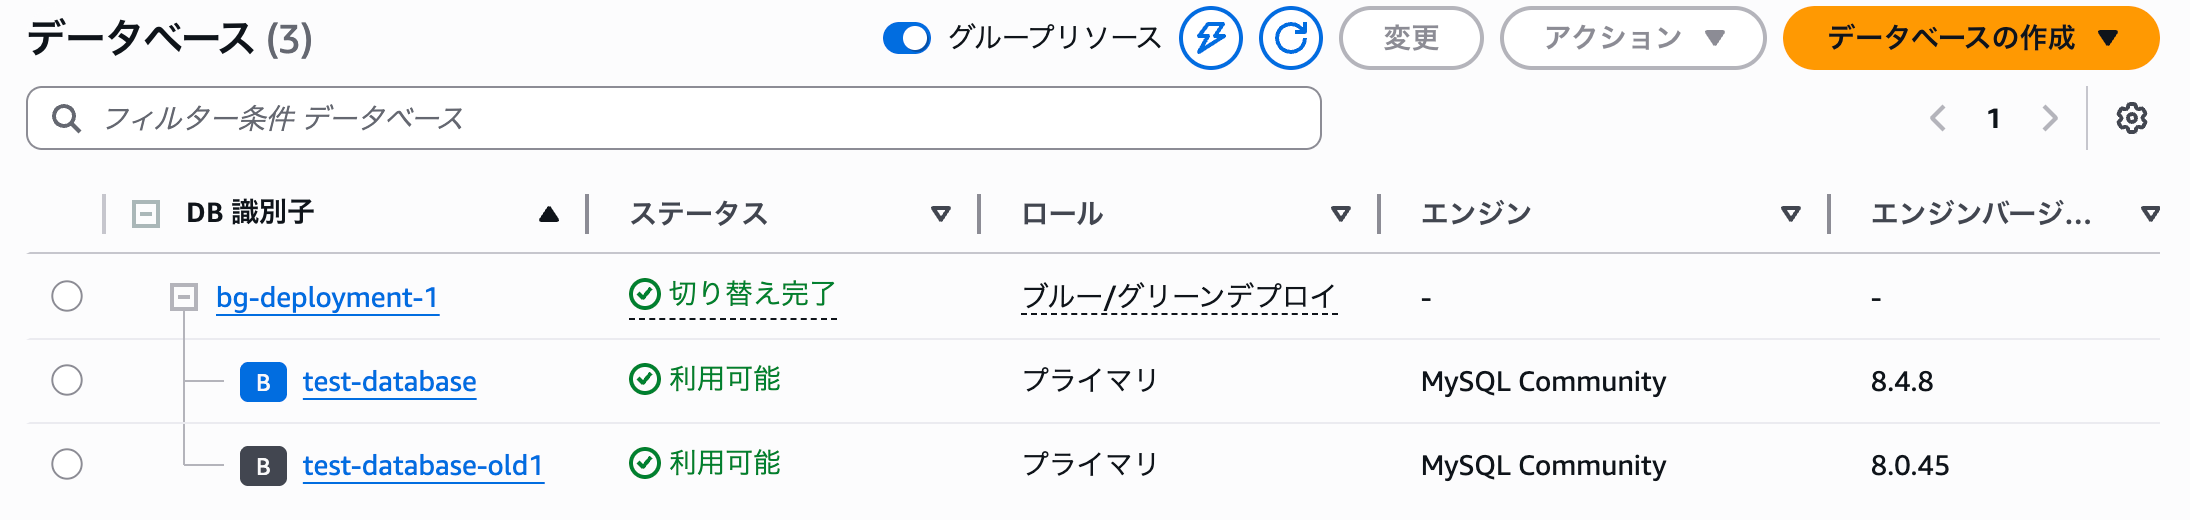The image size is (2190, 520).
Task: Click the lightning bolt icon button
Action: coord(1210,38)
